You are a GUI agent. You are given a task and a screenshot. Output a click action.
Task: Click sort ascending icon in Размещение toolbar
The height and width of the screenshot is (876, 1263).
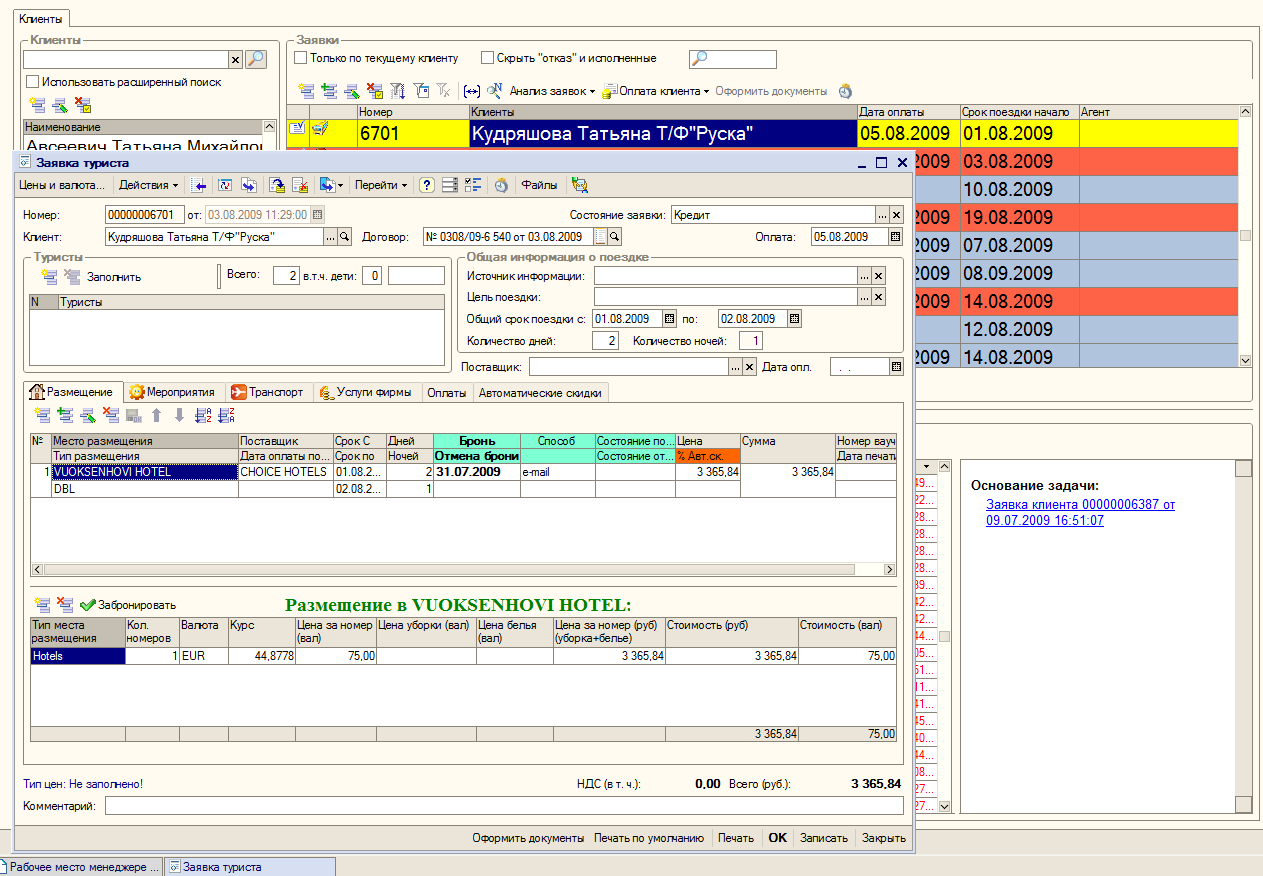click(203, 415)
